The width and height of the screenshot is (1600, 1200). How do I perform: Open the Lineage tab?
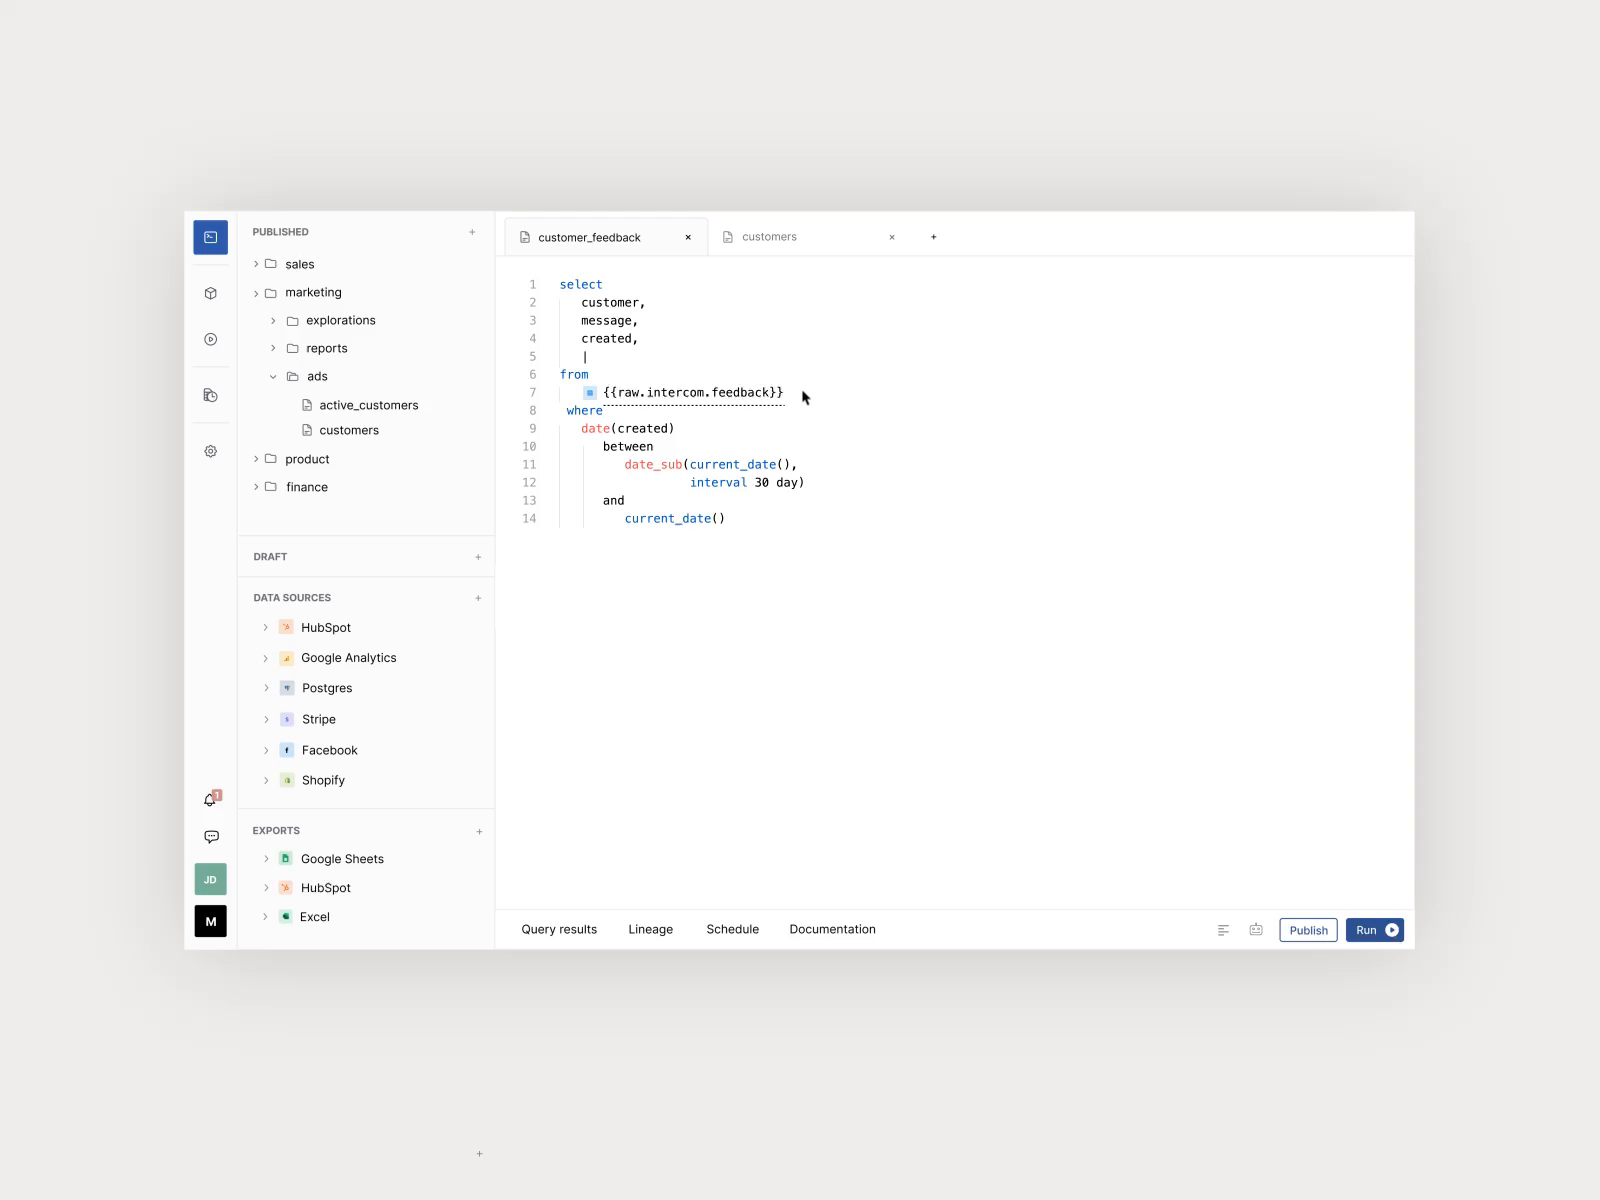tap(650, 929)
